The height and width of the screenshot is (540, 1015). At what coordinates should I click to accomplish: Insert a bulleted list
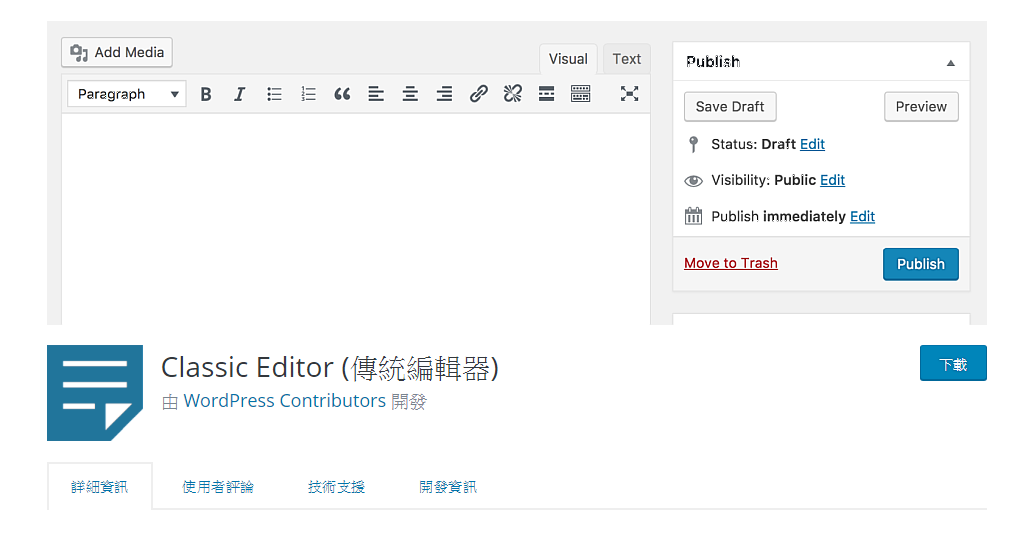274,95
